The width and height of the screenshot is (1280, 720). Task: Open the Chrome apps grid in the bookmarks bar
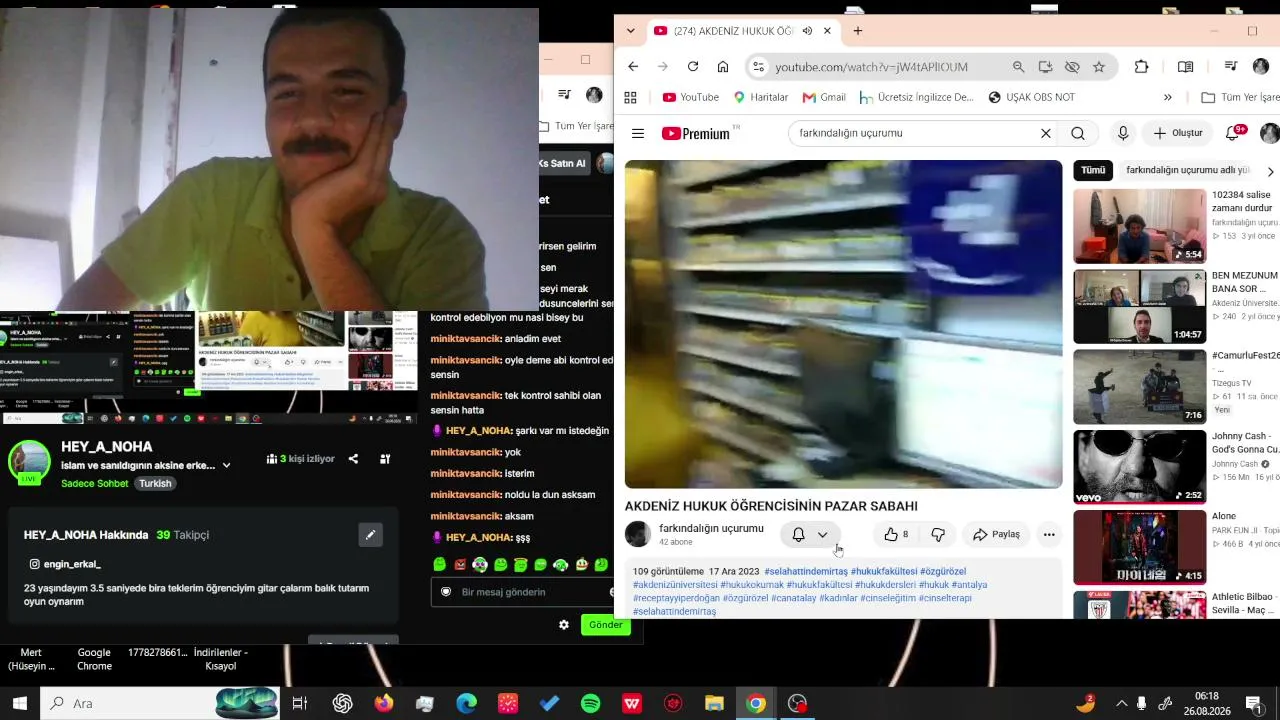630,97
